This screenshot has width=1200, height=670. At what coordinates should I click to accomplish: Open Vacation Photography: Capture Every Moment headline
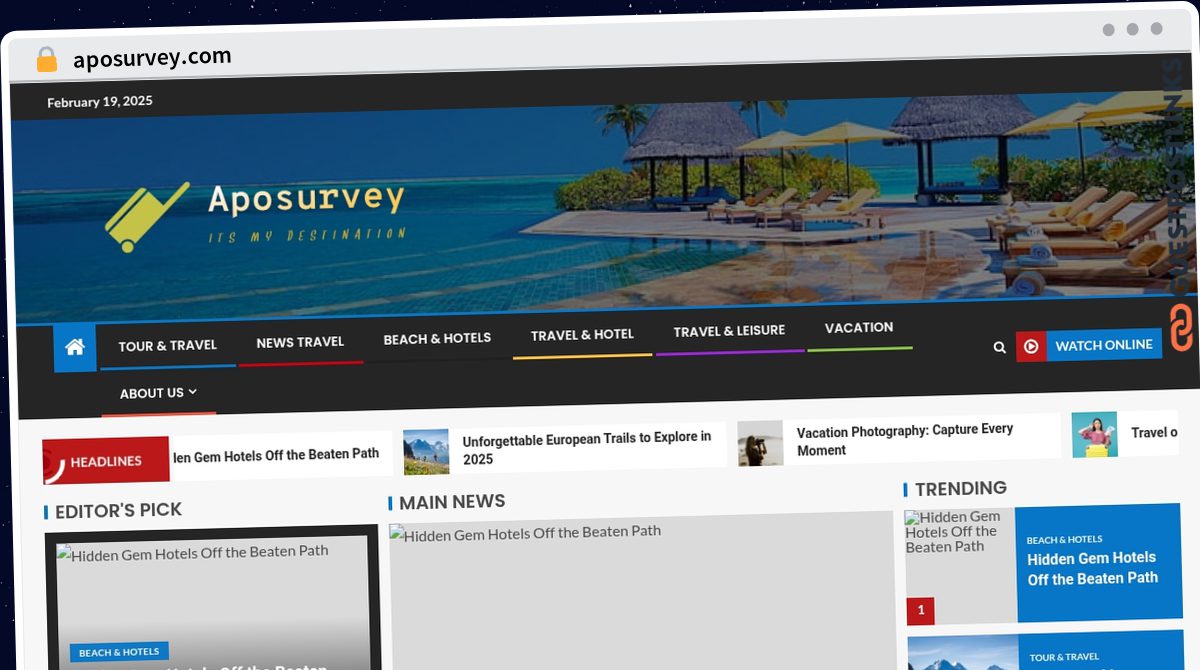(905, 440)
